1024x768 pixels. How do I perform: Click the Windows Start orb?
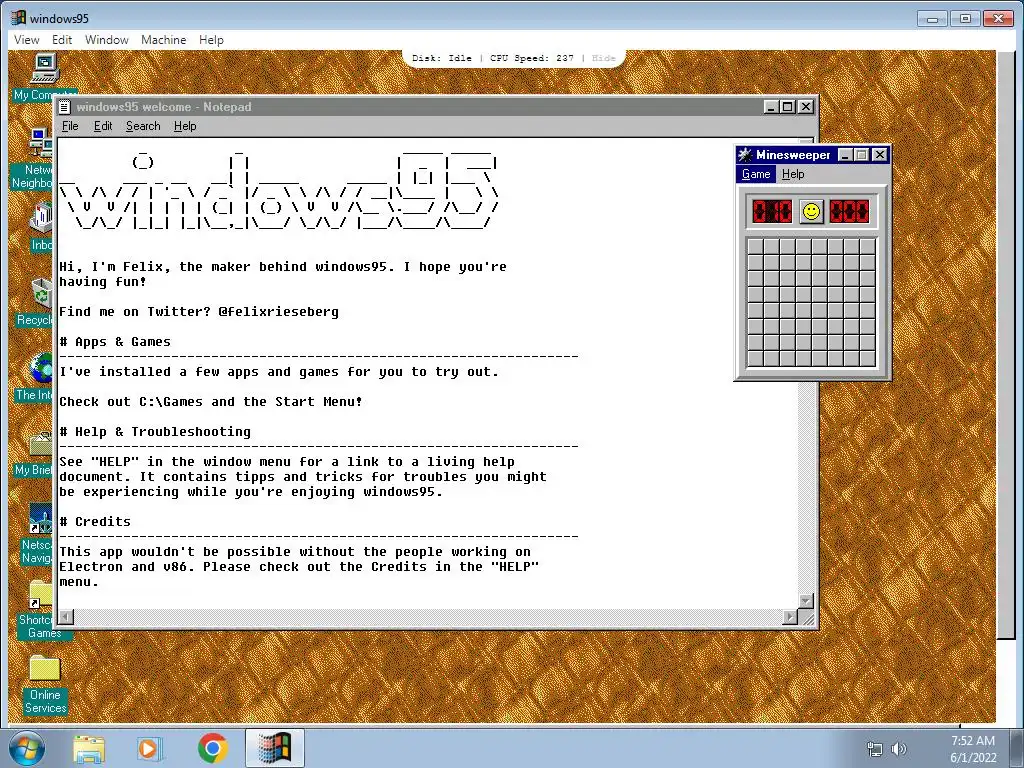pyautogui.click(x=27, y=749)
